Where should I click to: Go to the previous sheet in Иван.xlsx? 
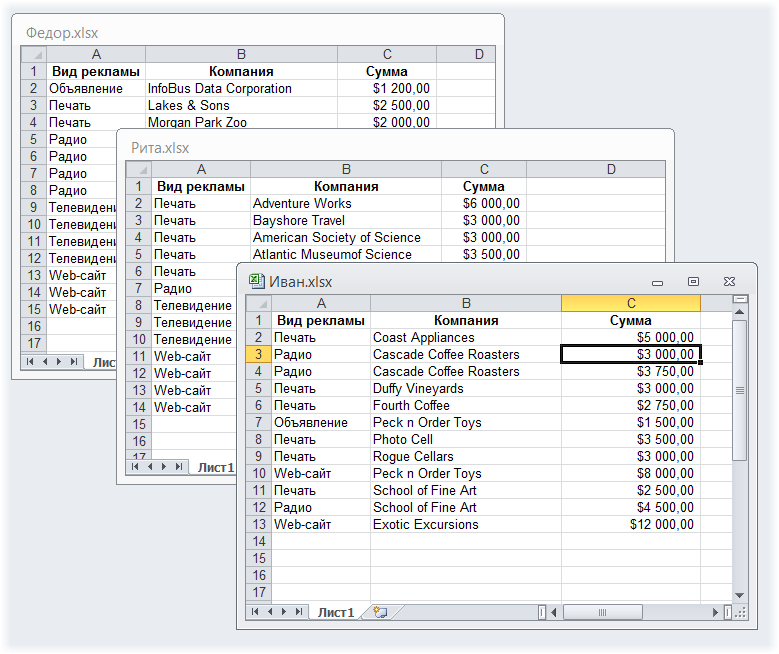(x=270, y=612)
